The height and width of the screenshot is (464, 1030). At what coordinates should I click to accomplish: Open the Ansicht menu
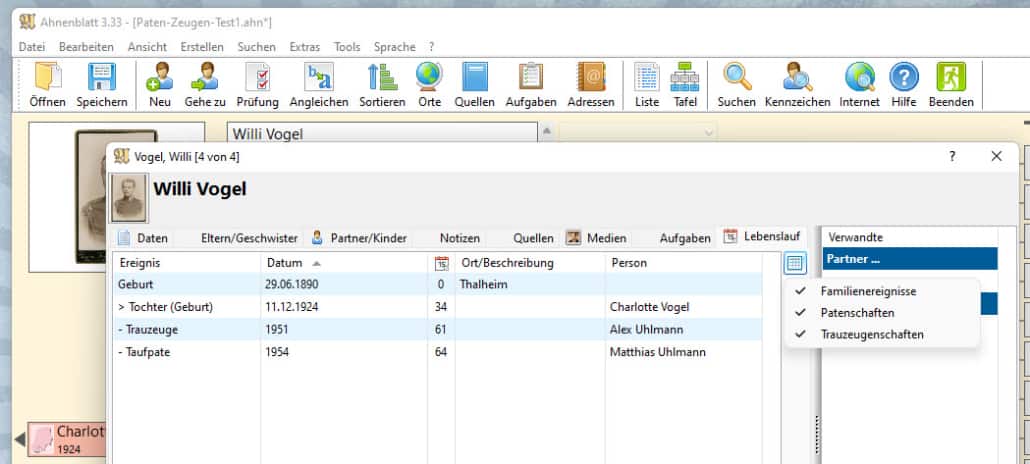(x=147, y=47)
